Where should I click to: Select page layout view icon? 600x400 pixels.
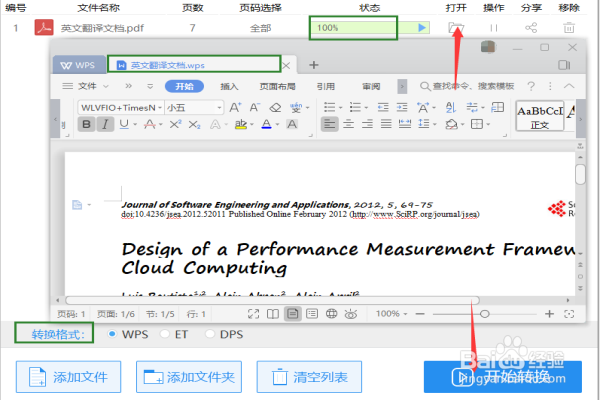click(293, 314)
